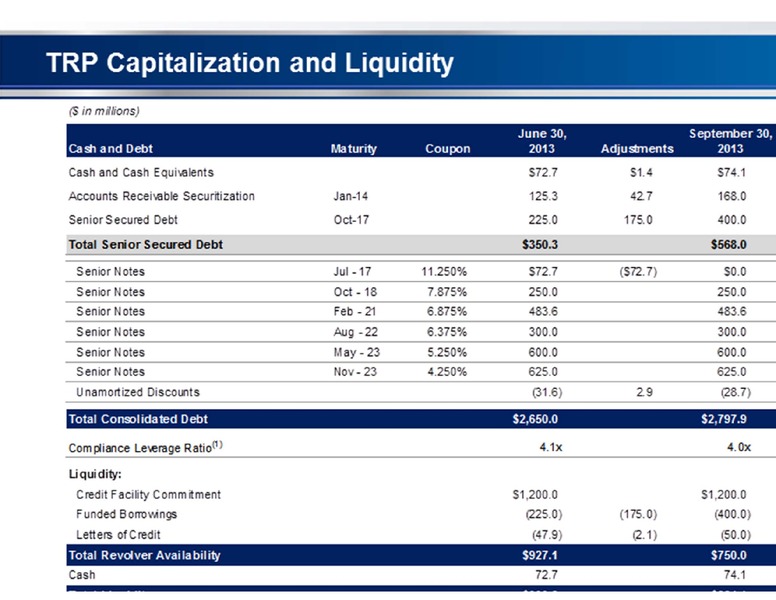
Task: Select 'Accounts Receivable Securitization' label
Action: [161, 196]
